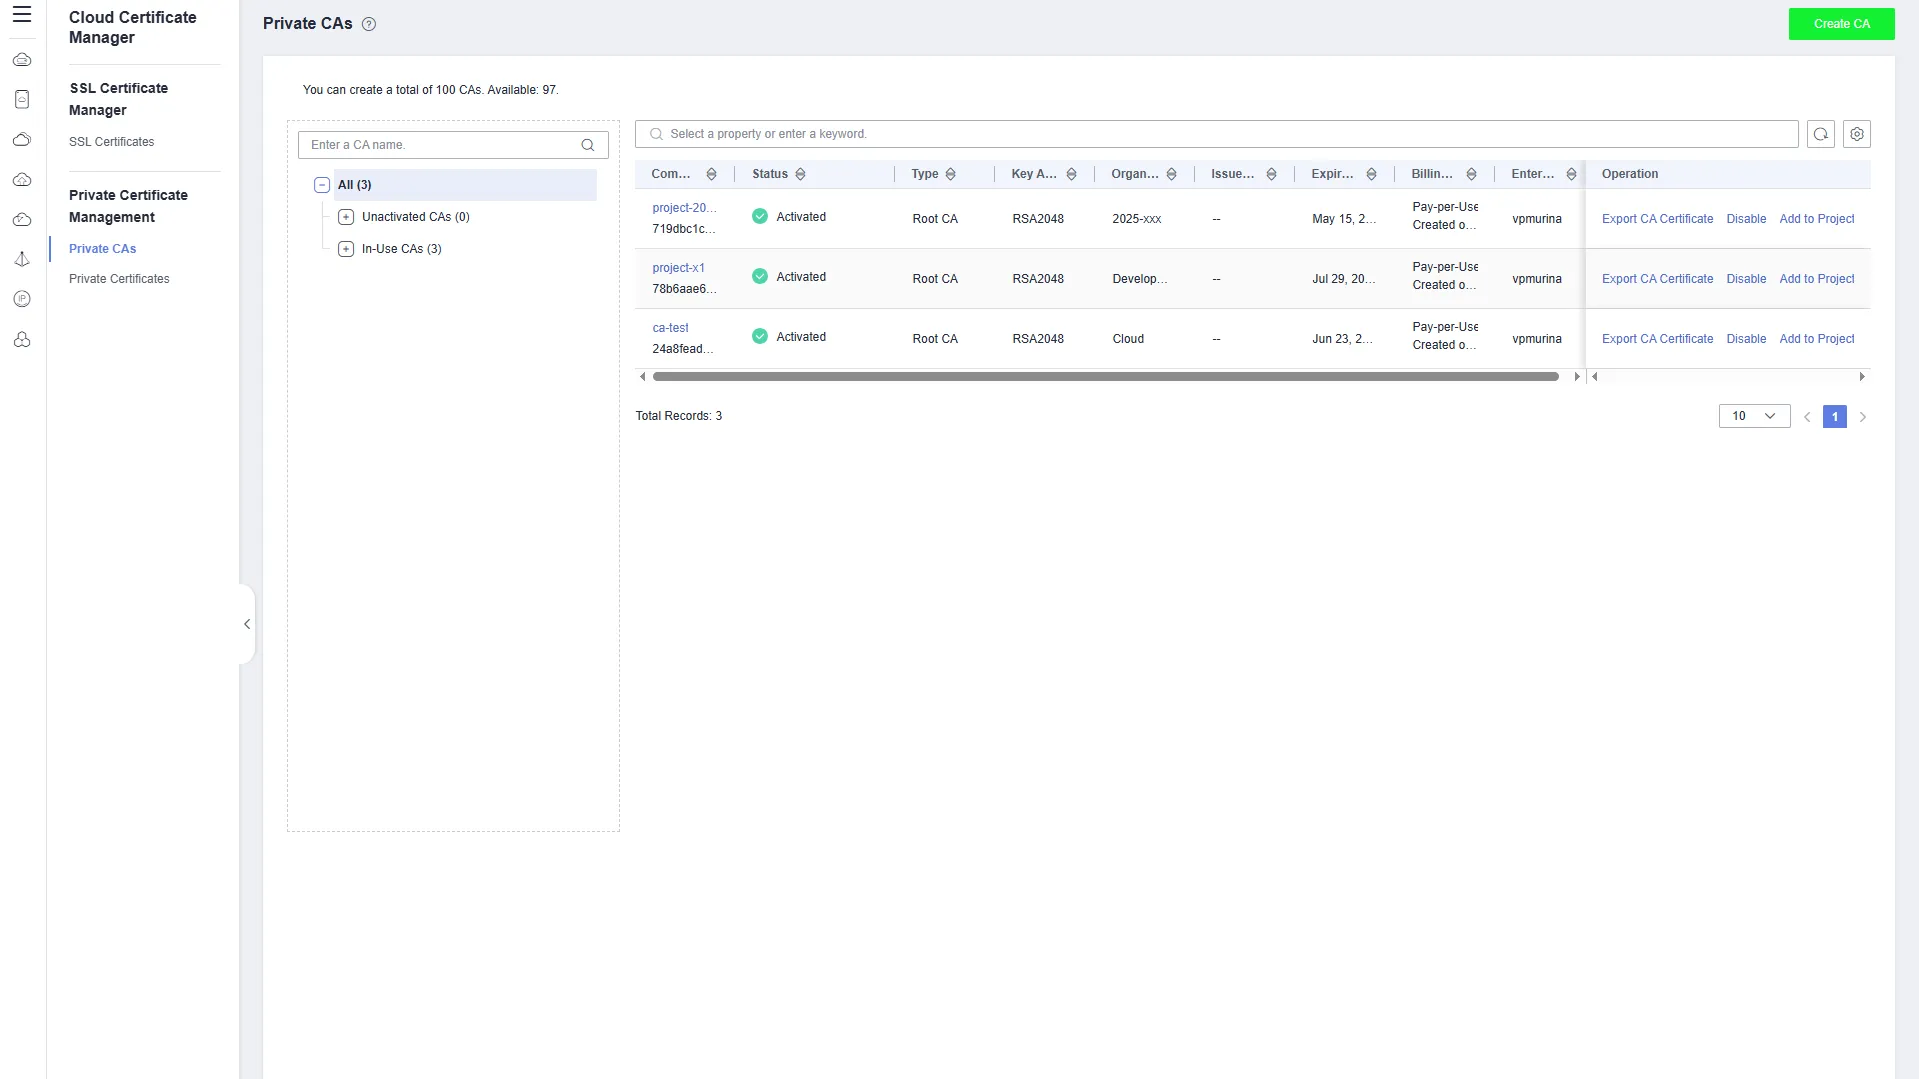Select In-Use CAs (3) tree item
The height and width of the screenshot is (1079, 1919).
tap(401, 249)
